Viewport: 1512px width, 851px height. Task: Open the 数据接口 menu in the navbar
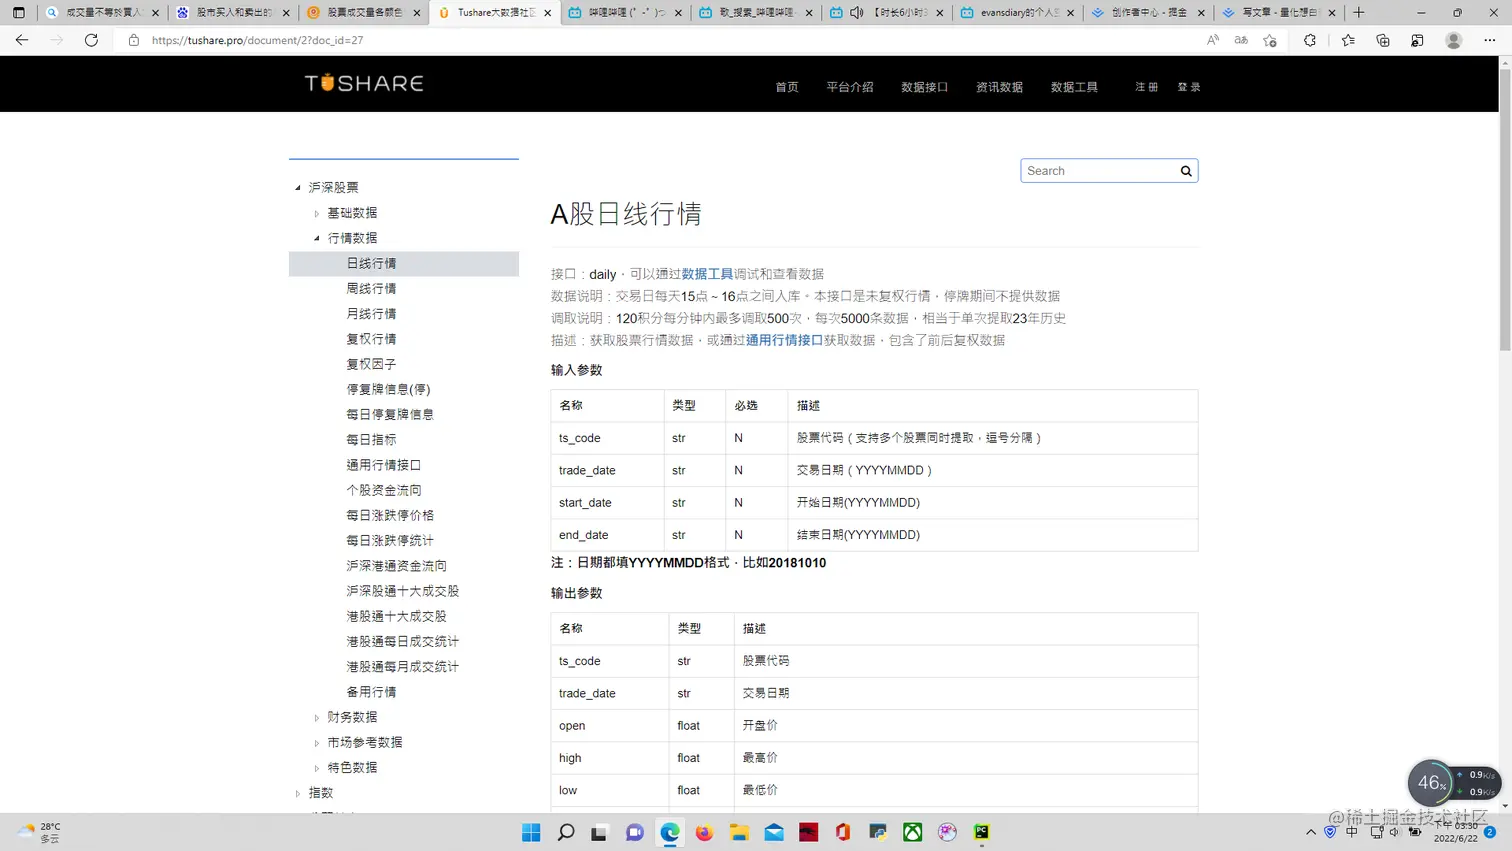923,87
